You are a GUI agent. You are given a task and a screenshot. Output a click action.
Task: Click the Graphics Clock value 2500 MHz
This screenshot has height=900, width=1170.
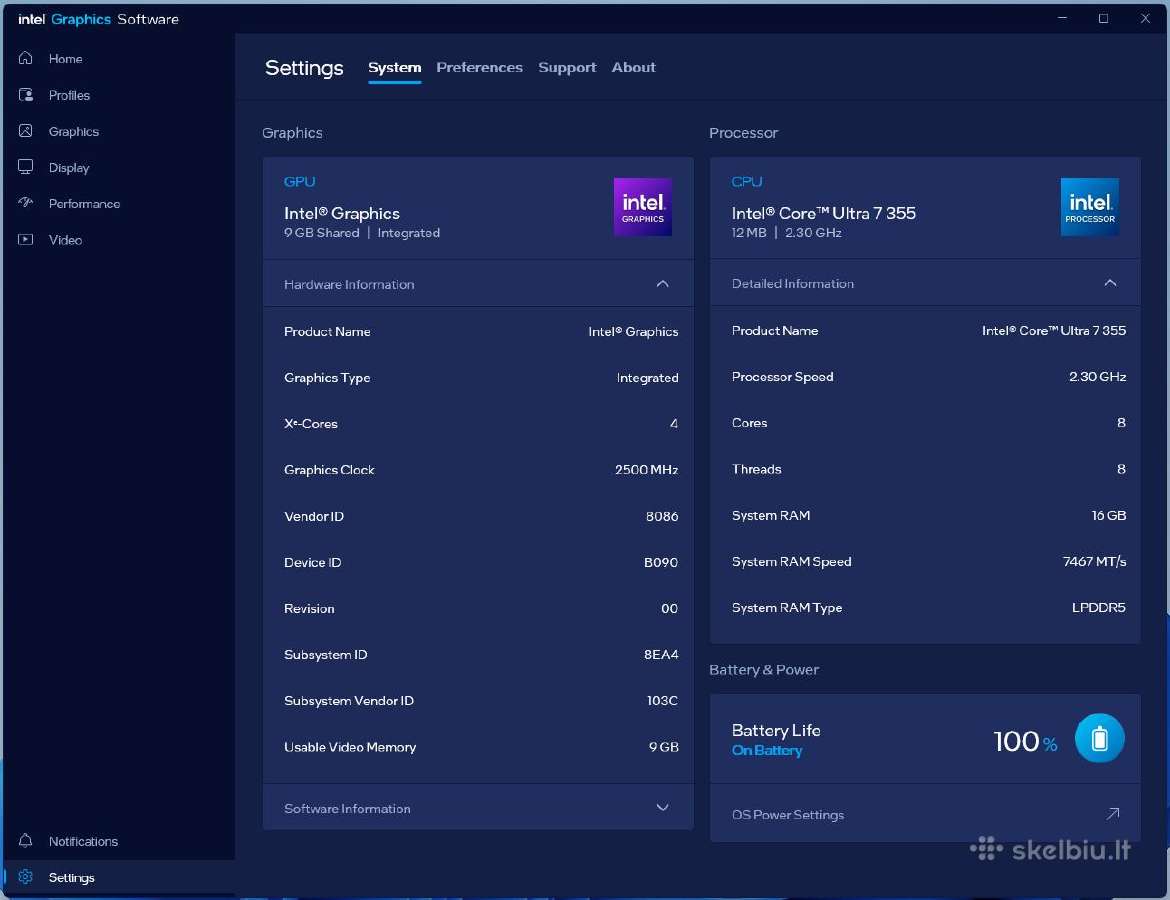point(646,469)
